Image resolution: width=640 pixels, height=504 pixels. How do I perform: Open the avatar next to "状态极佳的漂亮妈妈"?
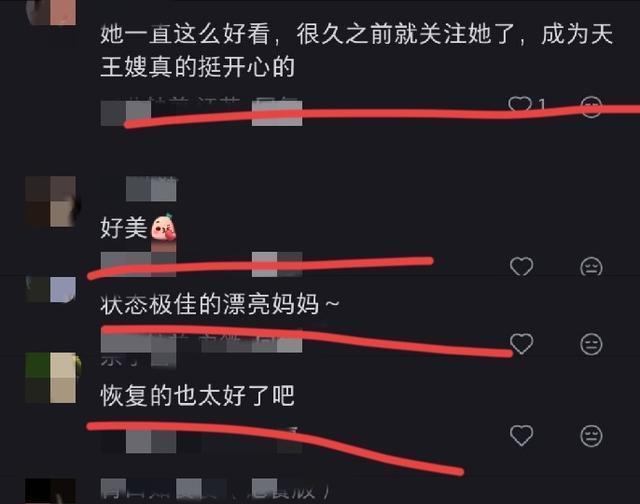[51, 289]
